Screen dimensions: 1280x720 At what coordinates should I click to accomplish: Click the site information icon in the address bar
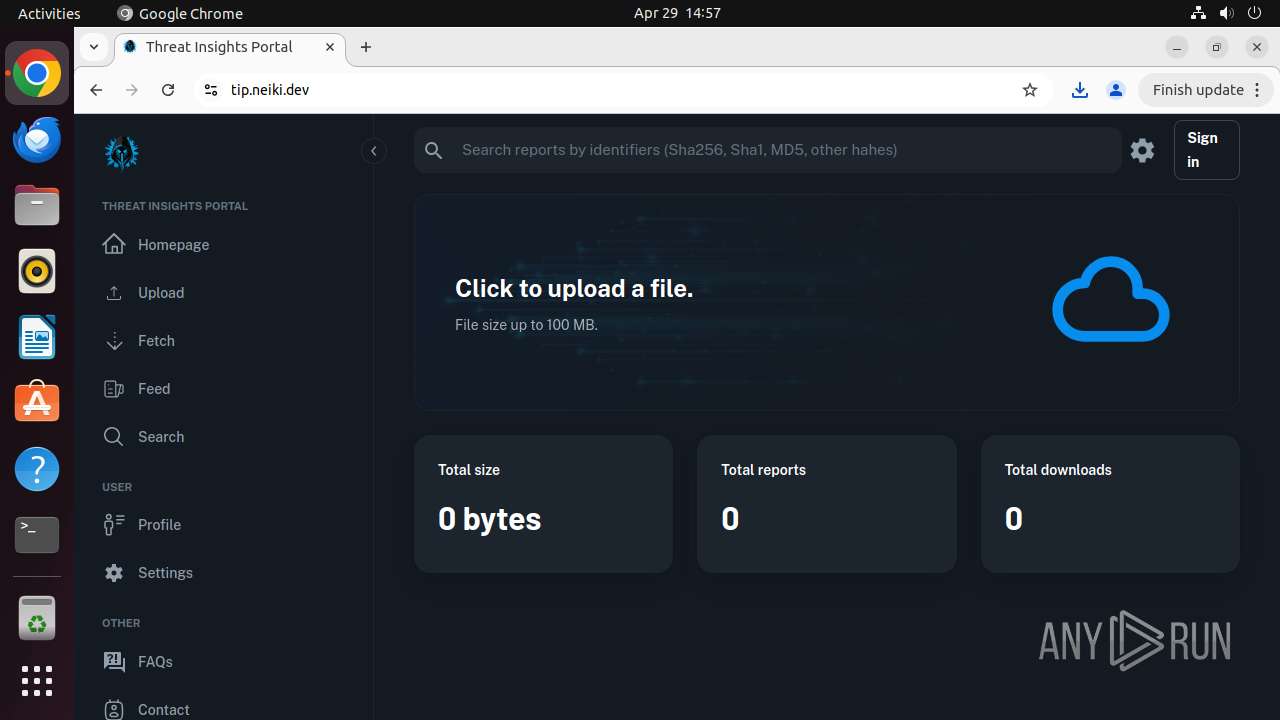(x=210, y=90)
